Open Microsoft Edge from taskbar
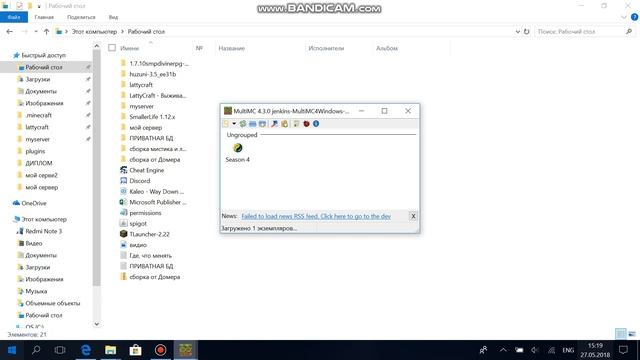The height and width of the screenshot is (360, 640). (x=86, y=350)
